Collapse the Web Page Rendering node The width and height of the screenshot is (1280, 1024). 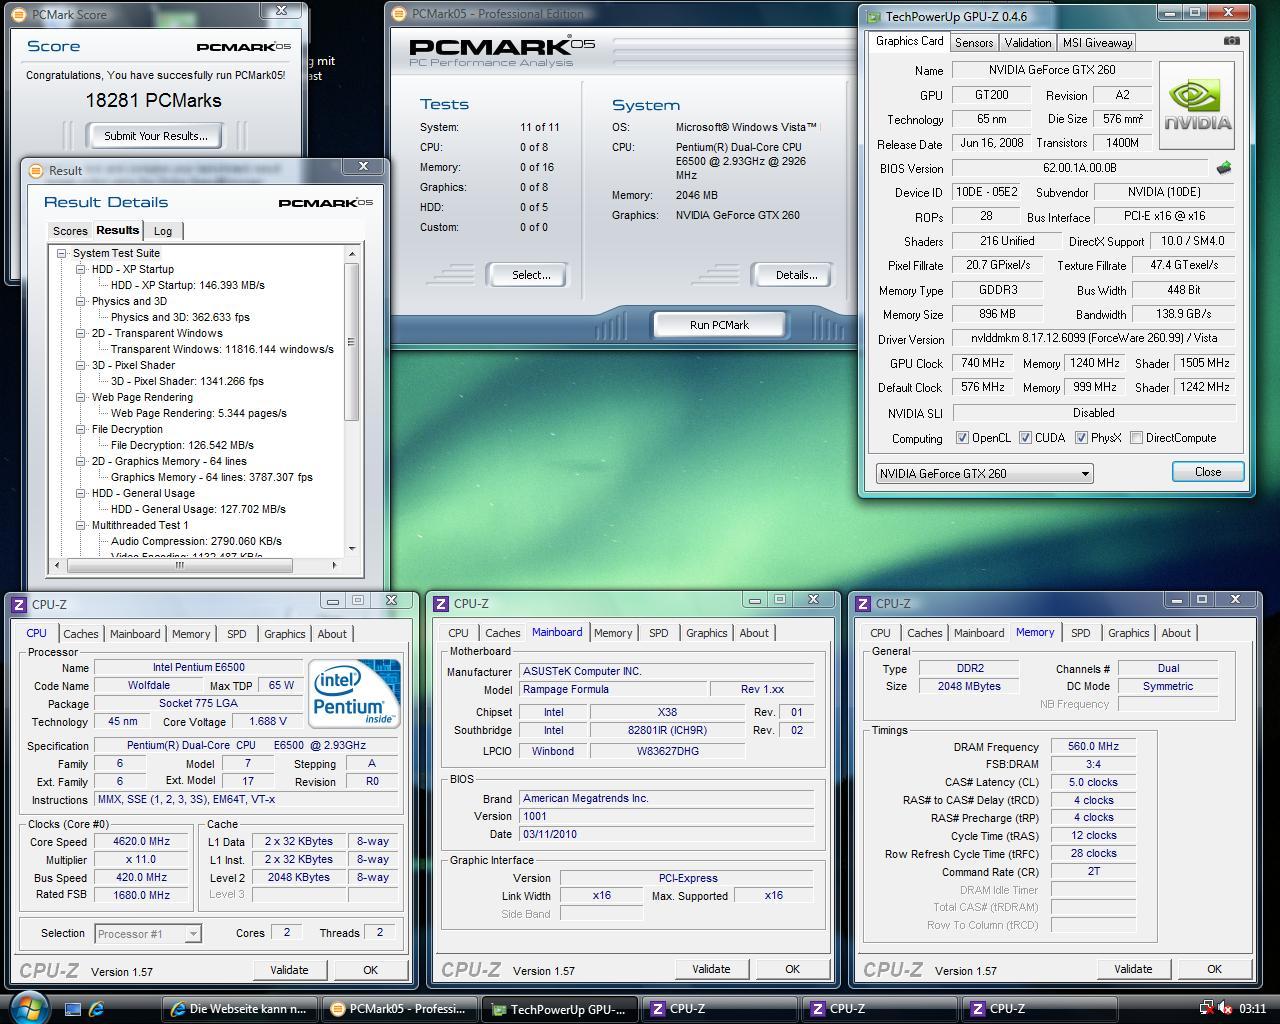coord(81,397)
